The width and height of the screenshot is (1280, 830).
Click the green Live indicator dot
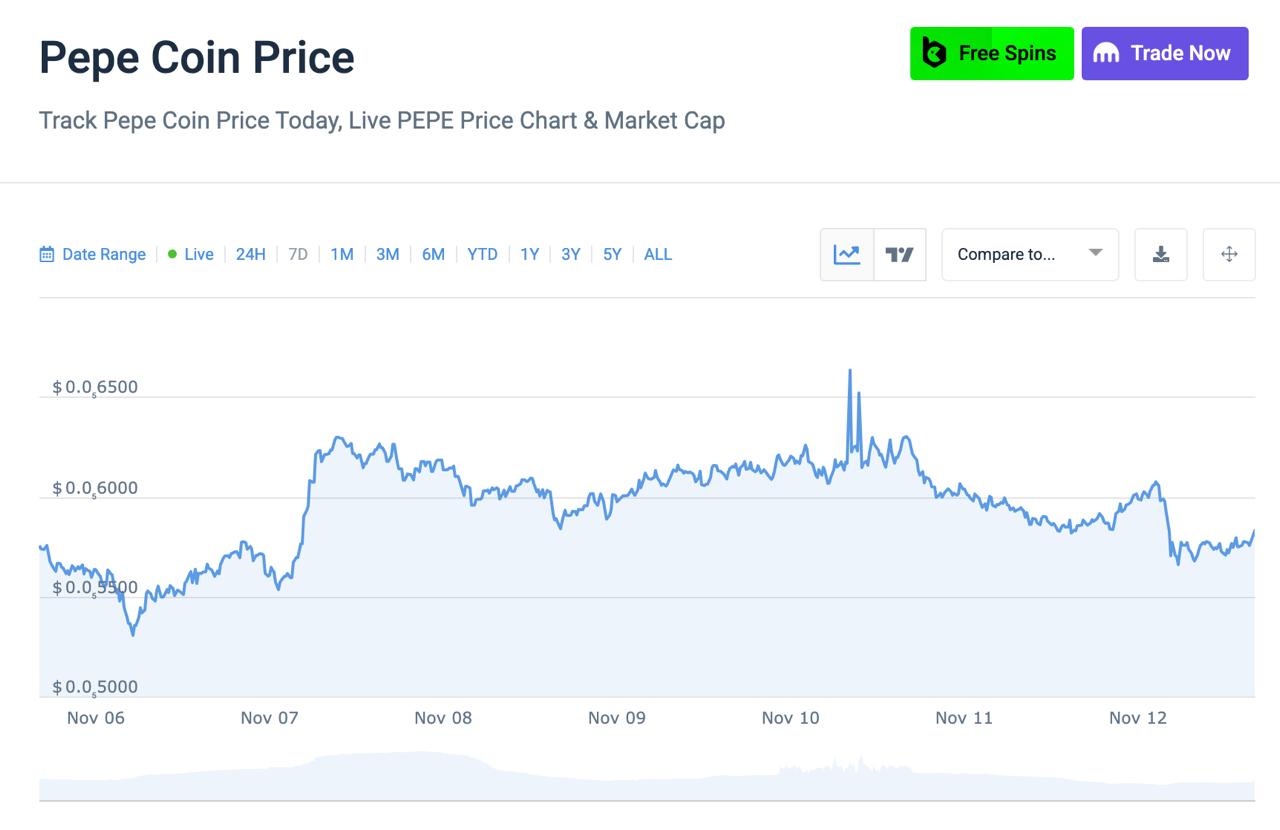(172, 254)
